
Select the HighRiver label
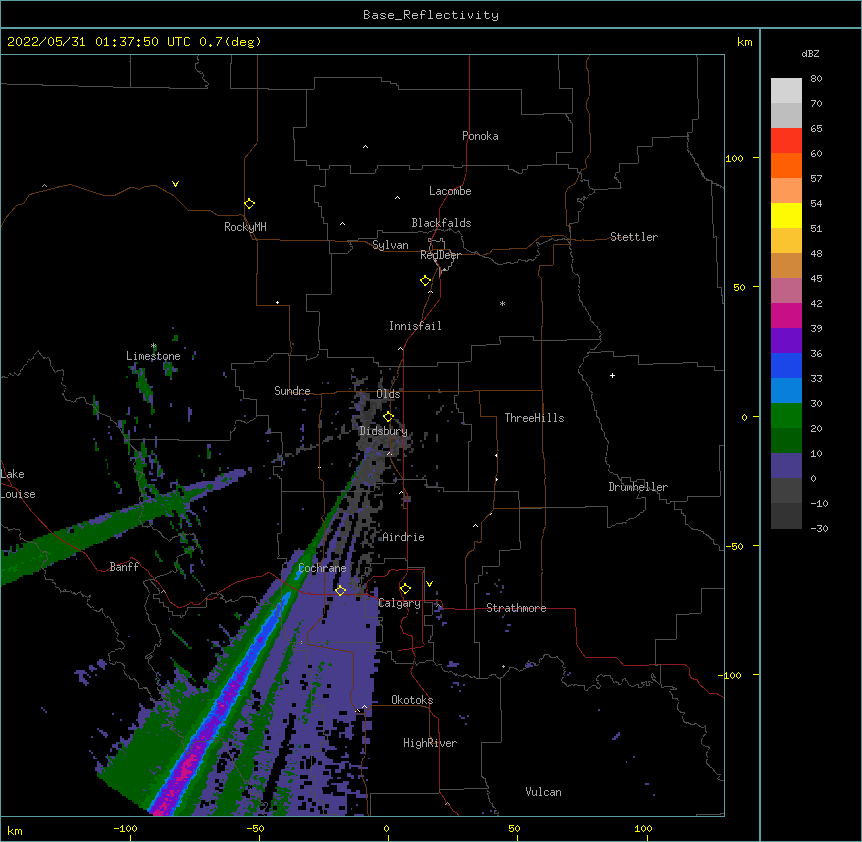click(430, 743)
